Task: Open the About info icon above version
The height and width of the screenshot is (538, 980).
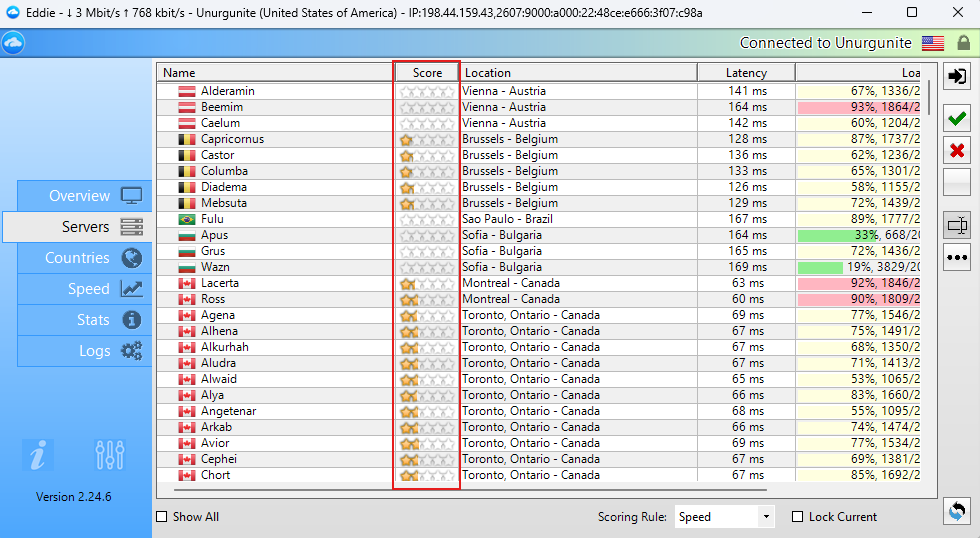Action: pyautogui.click(x=38, y=454)
